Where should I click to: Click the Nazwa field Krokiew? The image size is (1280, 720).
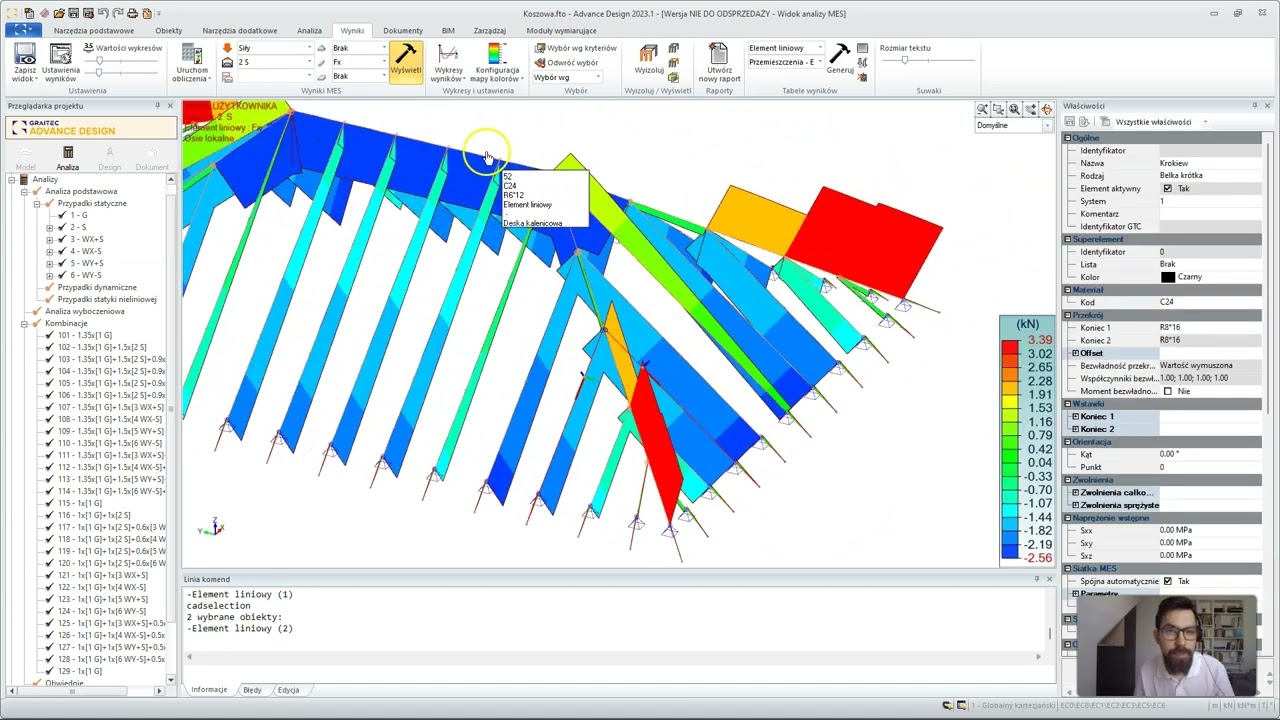(1209, 163)
